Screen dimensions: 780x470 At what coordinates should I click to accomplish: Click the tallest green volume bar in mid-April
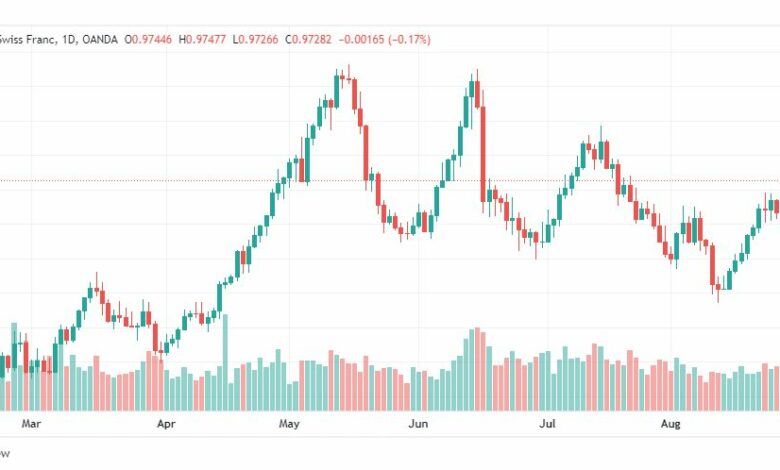tap(225, 362)
